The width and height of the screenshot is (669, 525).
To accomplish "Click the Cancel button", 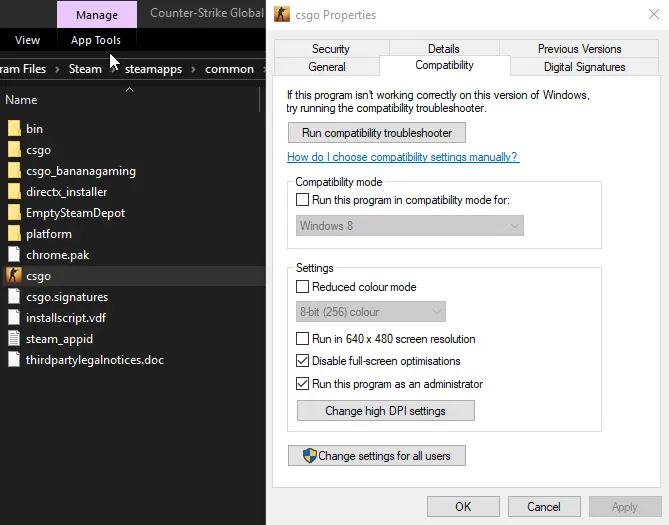I will pos(544,507).
